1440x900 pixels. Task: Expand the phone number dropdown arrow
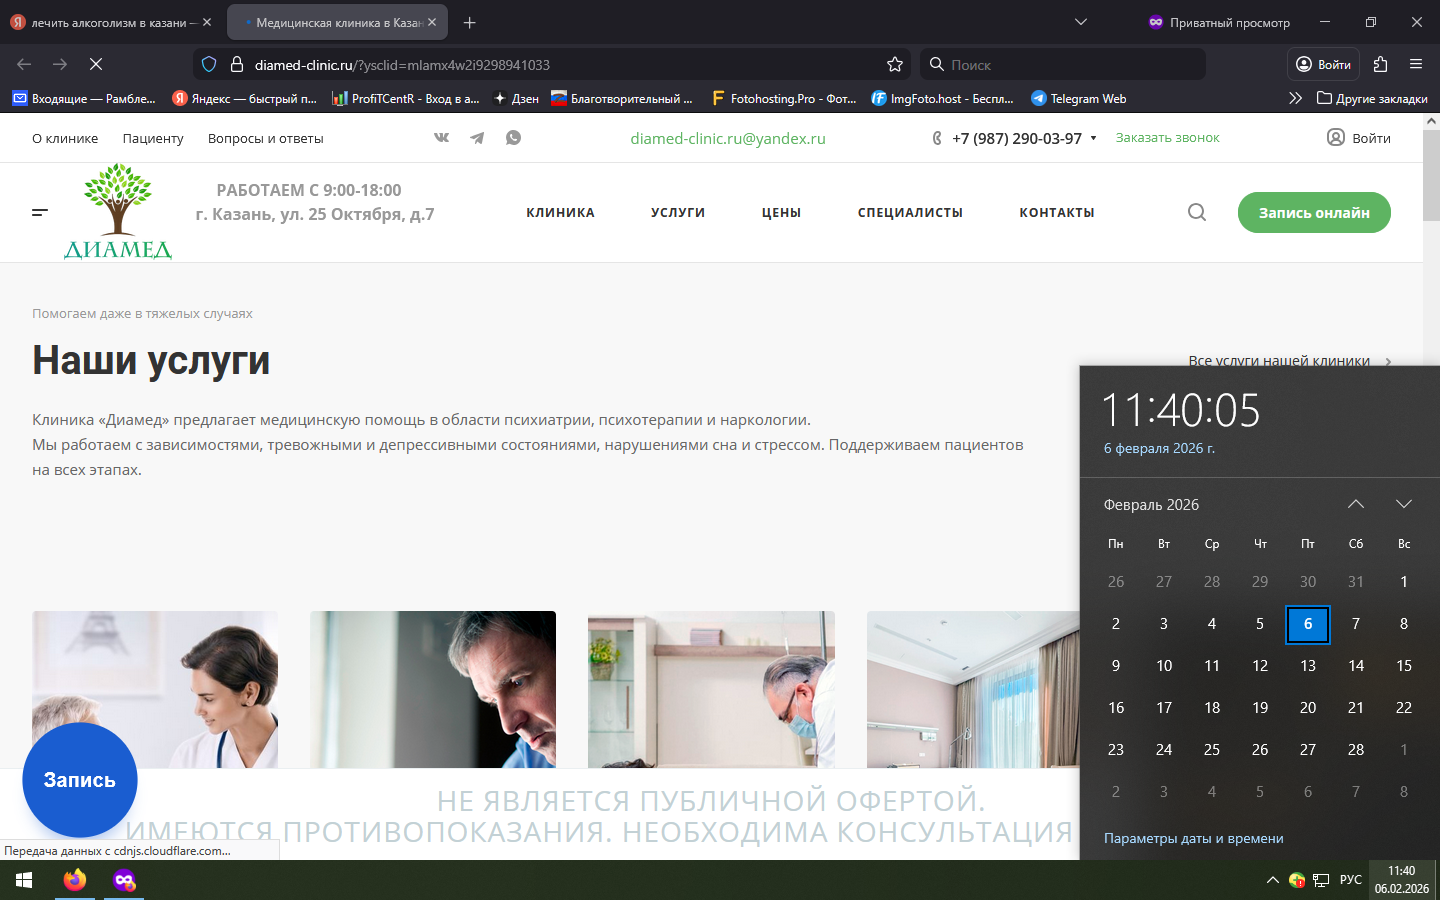pyautogui.click(x=1093, y=138)
